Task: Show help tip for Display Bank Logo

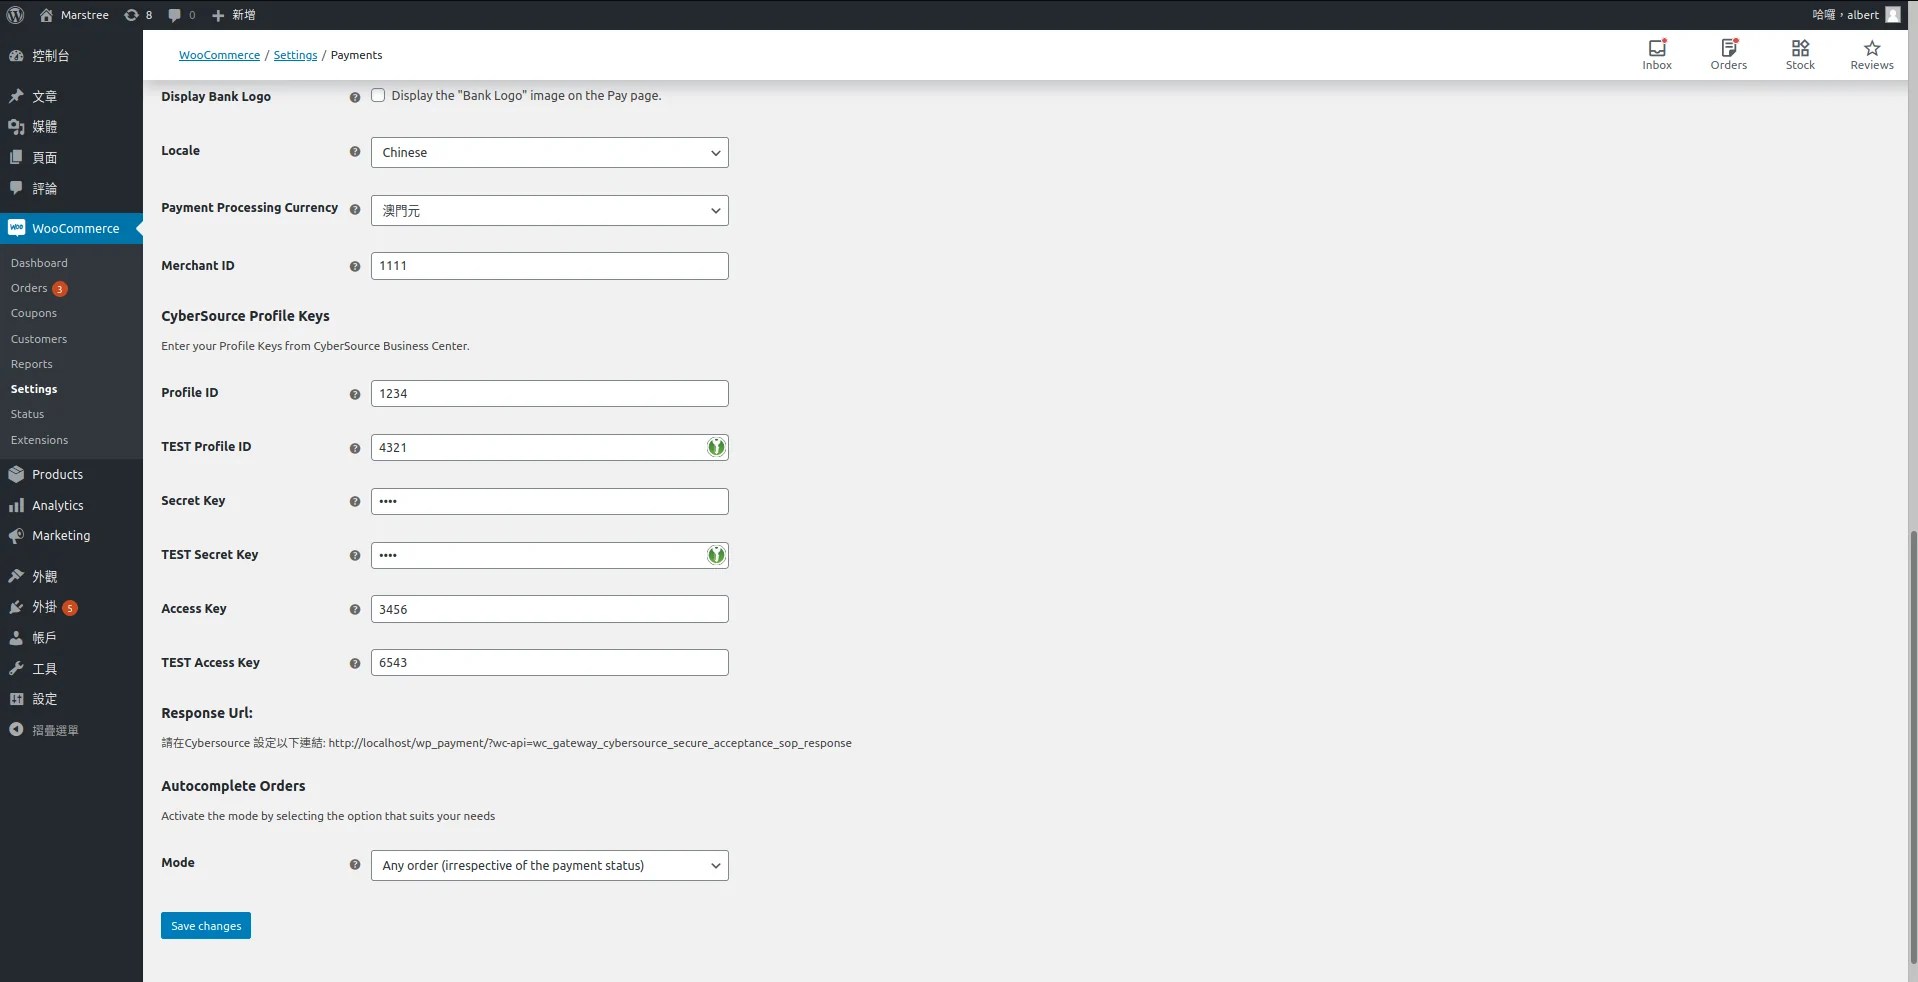Action: click(x=355, y=97)
